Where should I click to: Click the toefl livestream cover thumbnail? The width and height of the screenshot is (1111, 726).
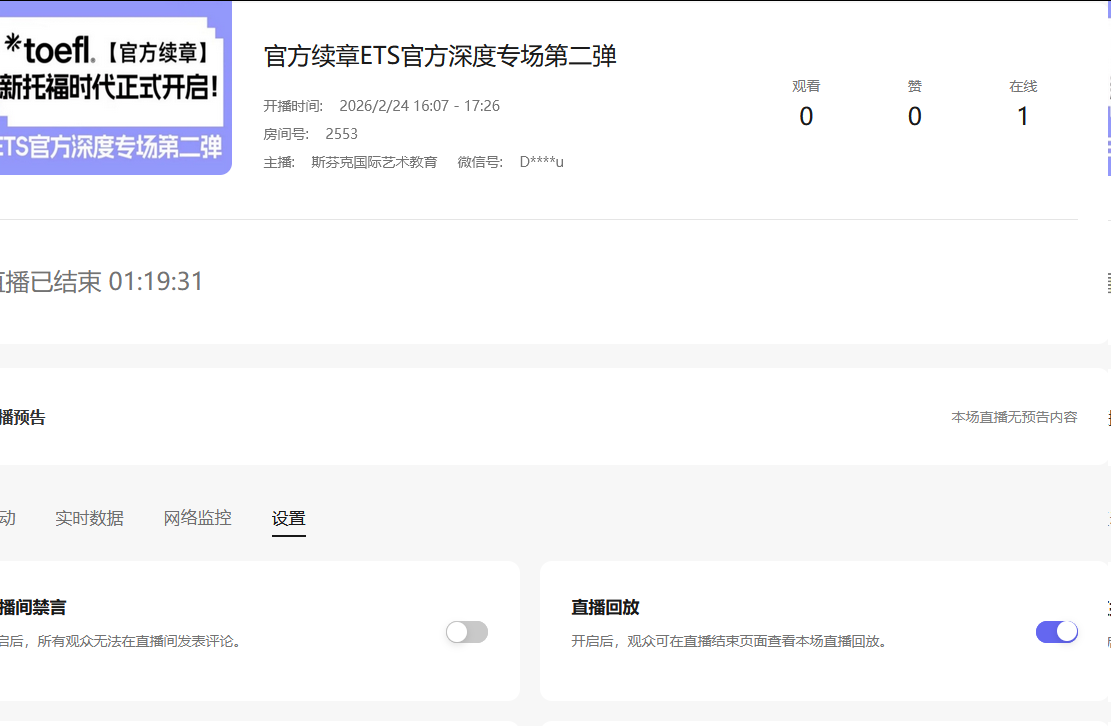115,88
